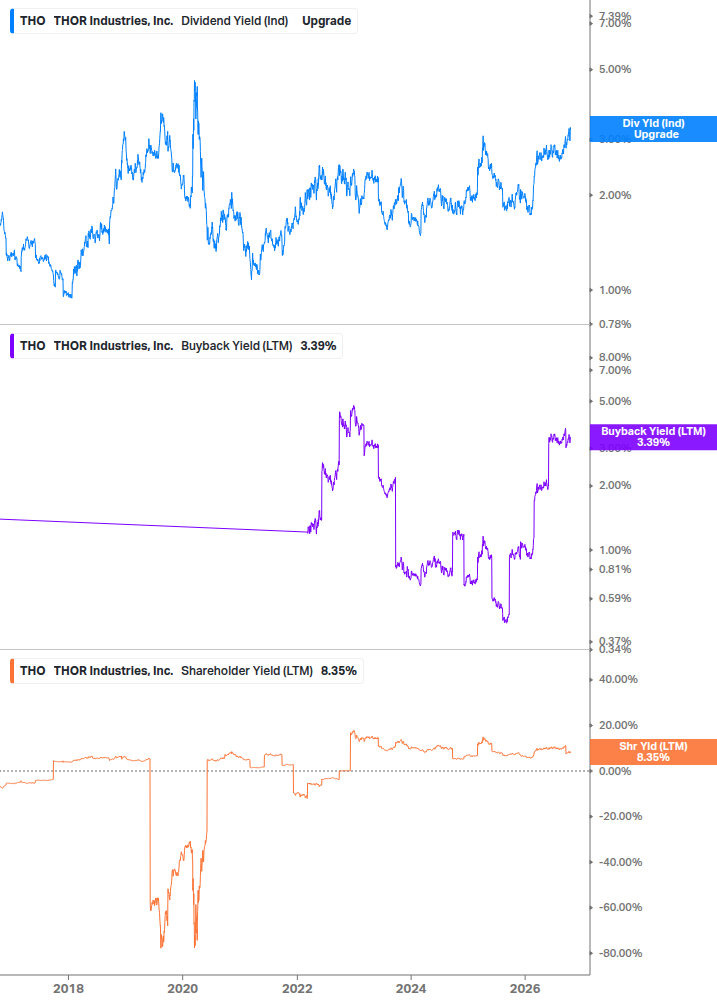Click the THO ticker in the Buyback Yield legend
Screen dimensions: 717x1005
tap(33, 345)
